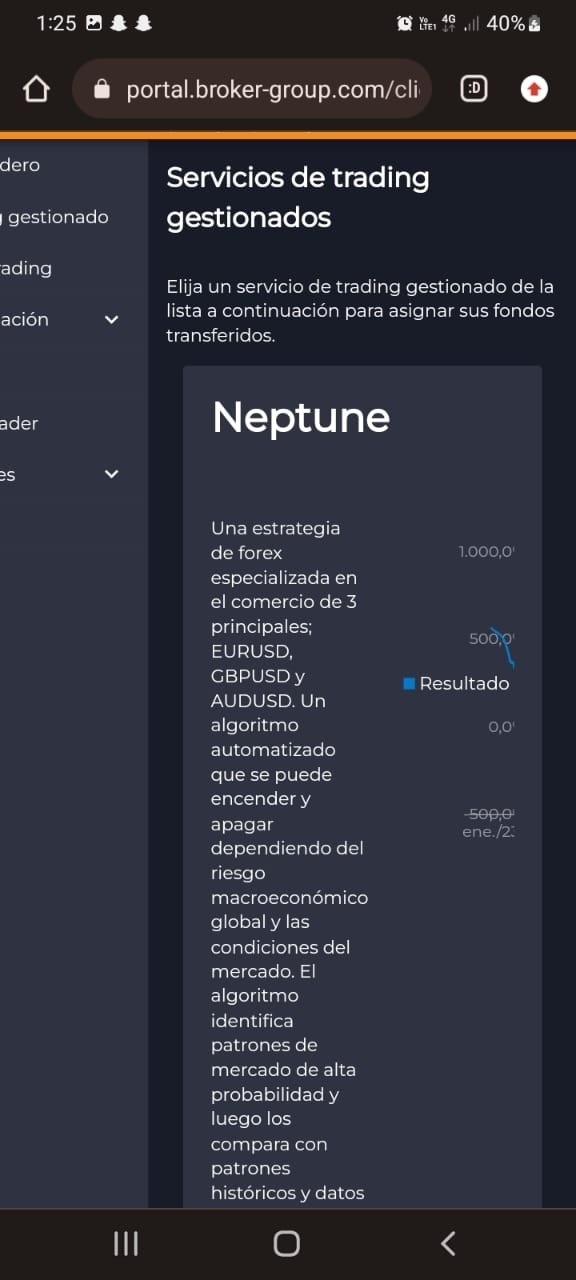Open the sidebar item ending in 'ading'
576x1280 pixels.
[x=26, y=268]
